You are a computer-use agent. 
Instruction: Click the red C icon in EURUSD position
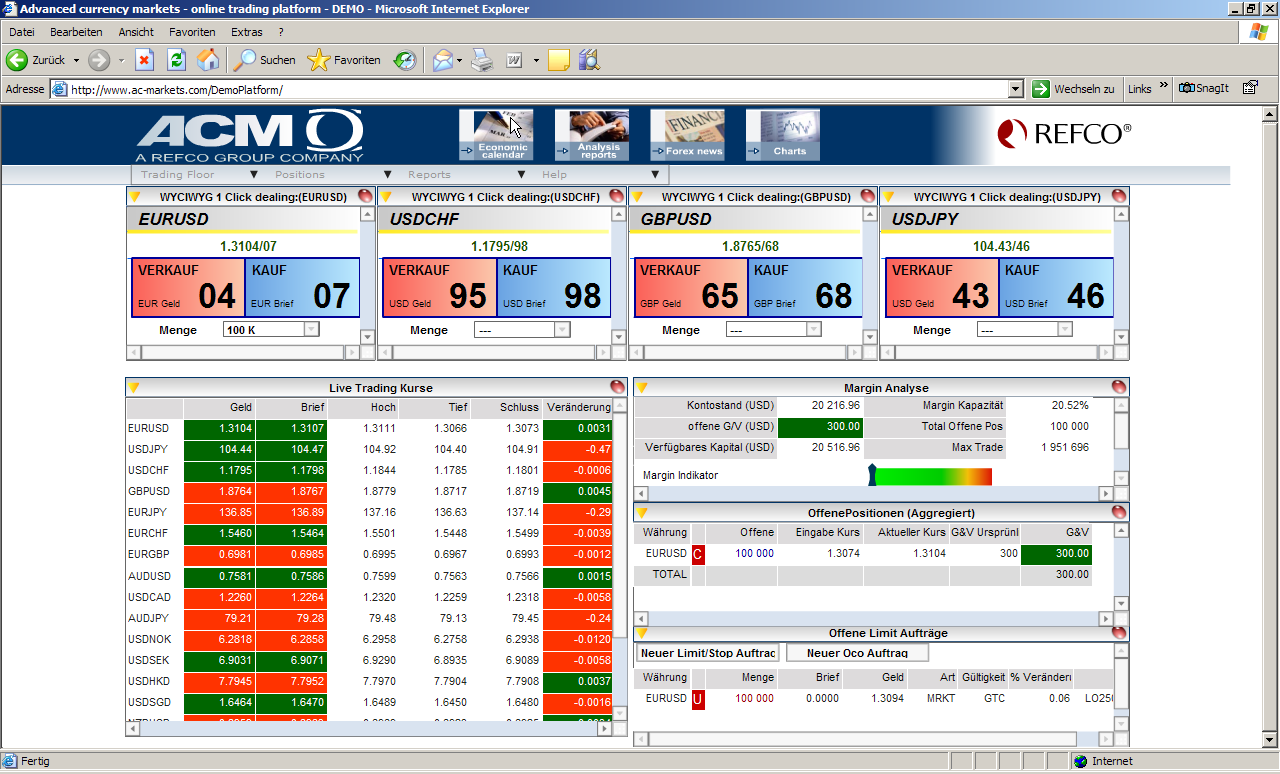[698, 553]
